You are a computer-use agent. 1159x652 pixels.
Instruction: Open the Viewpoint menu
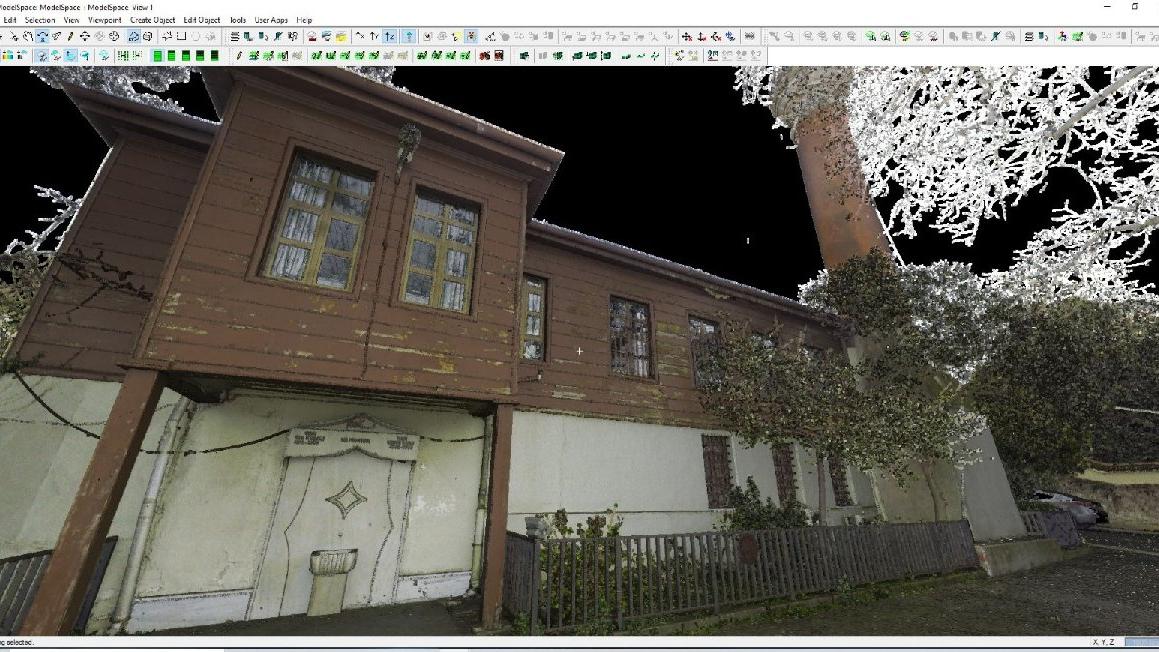coord(105,20)
